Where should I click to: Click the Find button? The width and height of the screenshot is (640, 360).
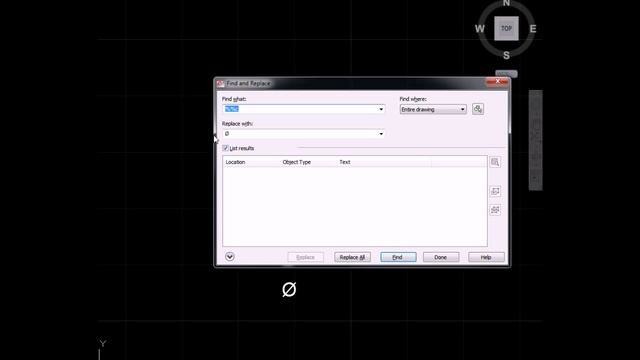[x=398, y=257]
